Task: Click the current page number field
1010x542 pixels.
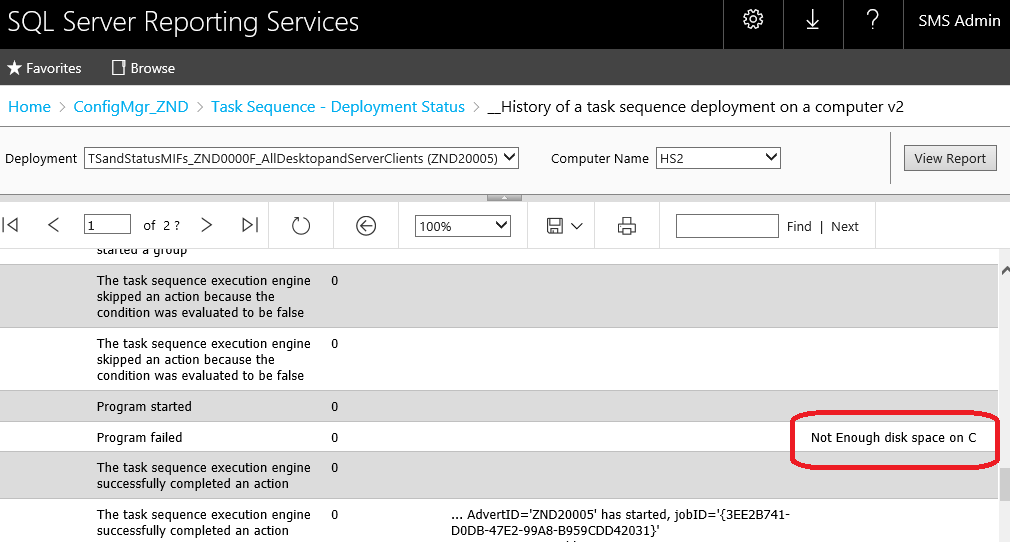Action: [108, 226]
